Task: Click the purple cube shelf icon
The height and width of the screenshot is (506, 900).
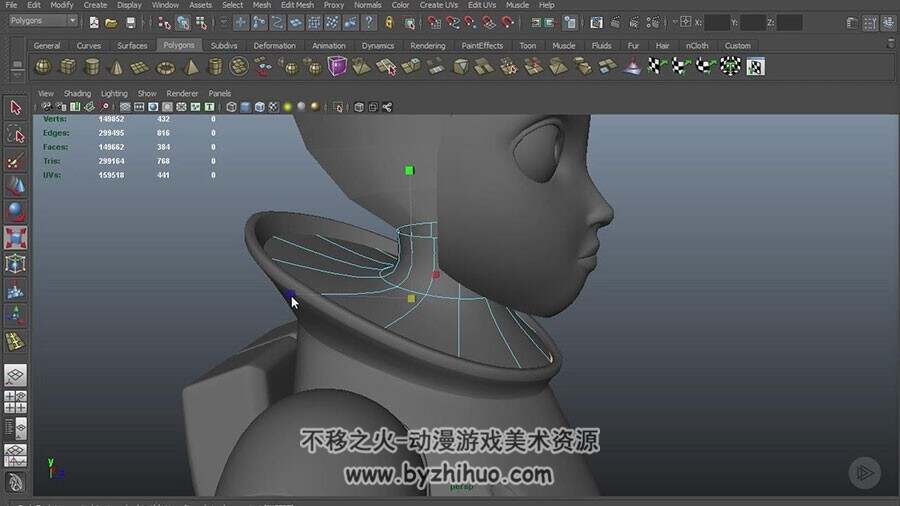Action: 337,67
